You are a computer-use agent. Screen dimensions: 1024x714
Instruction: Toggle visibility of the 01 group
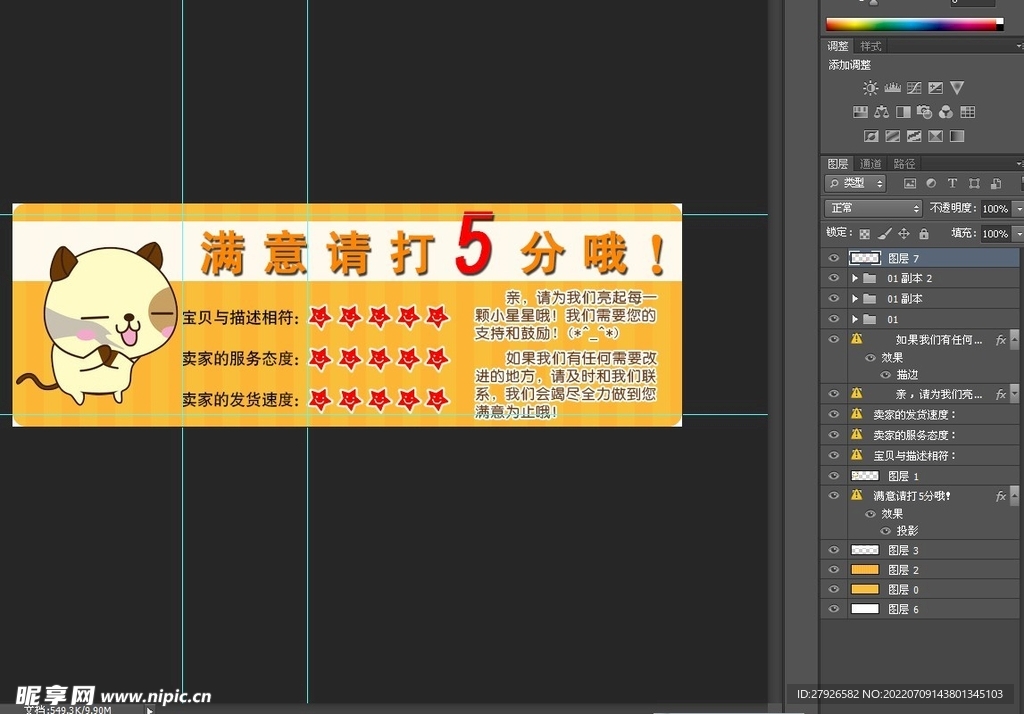(x=833, y=319)
